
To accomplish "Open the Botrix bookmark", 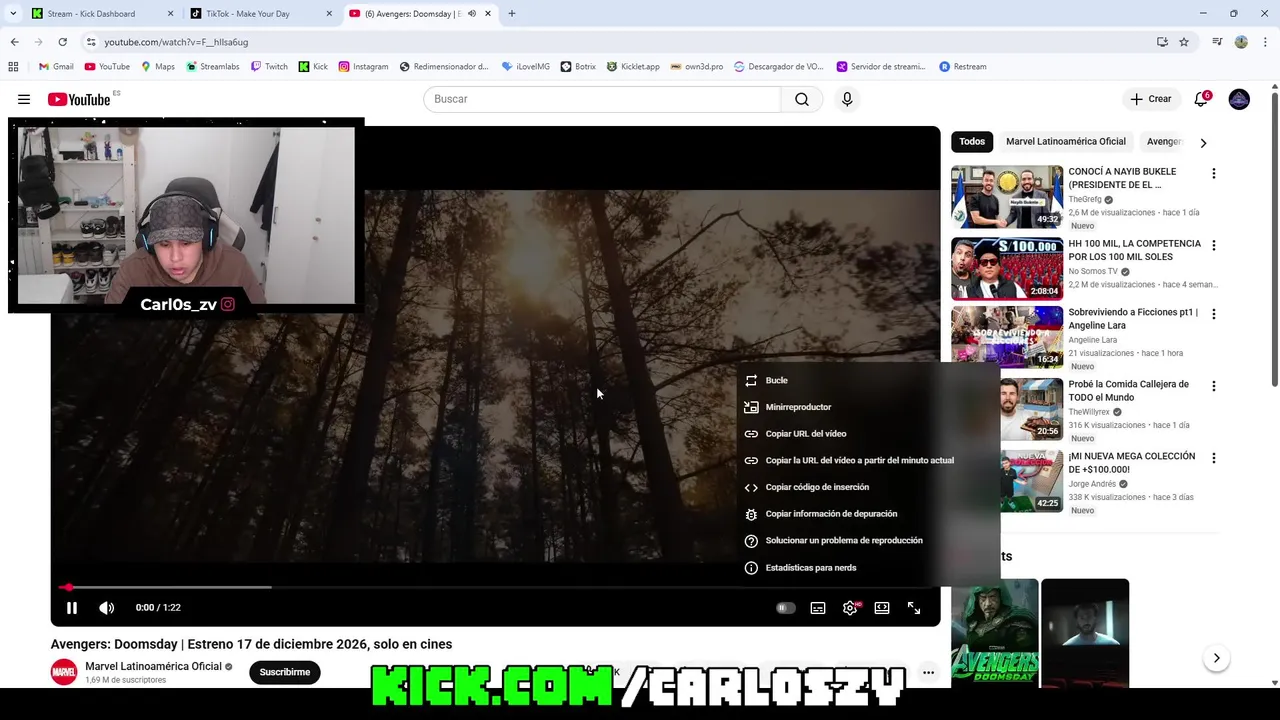I will tap(578, 67).
